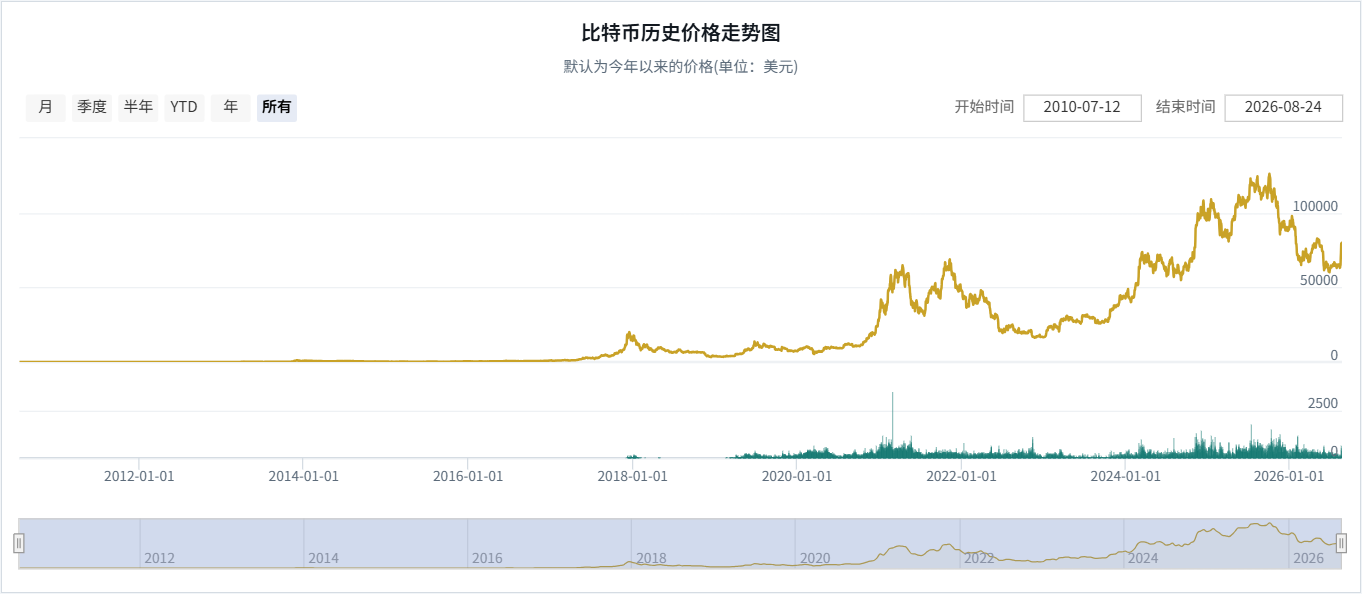
Task: Click the 2020-01-01 x-axis label
Action: point(797,476)
